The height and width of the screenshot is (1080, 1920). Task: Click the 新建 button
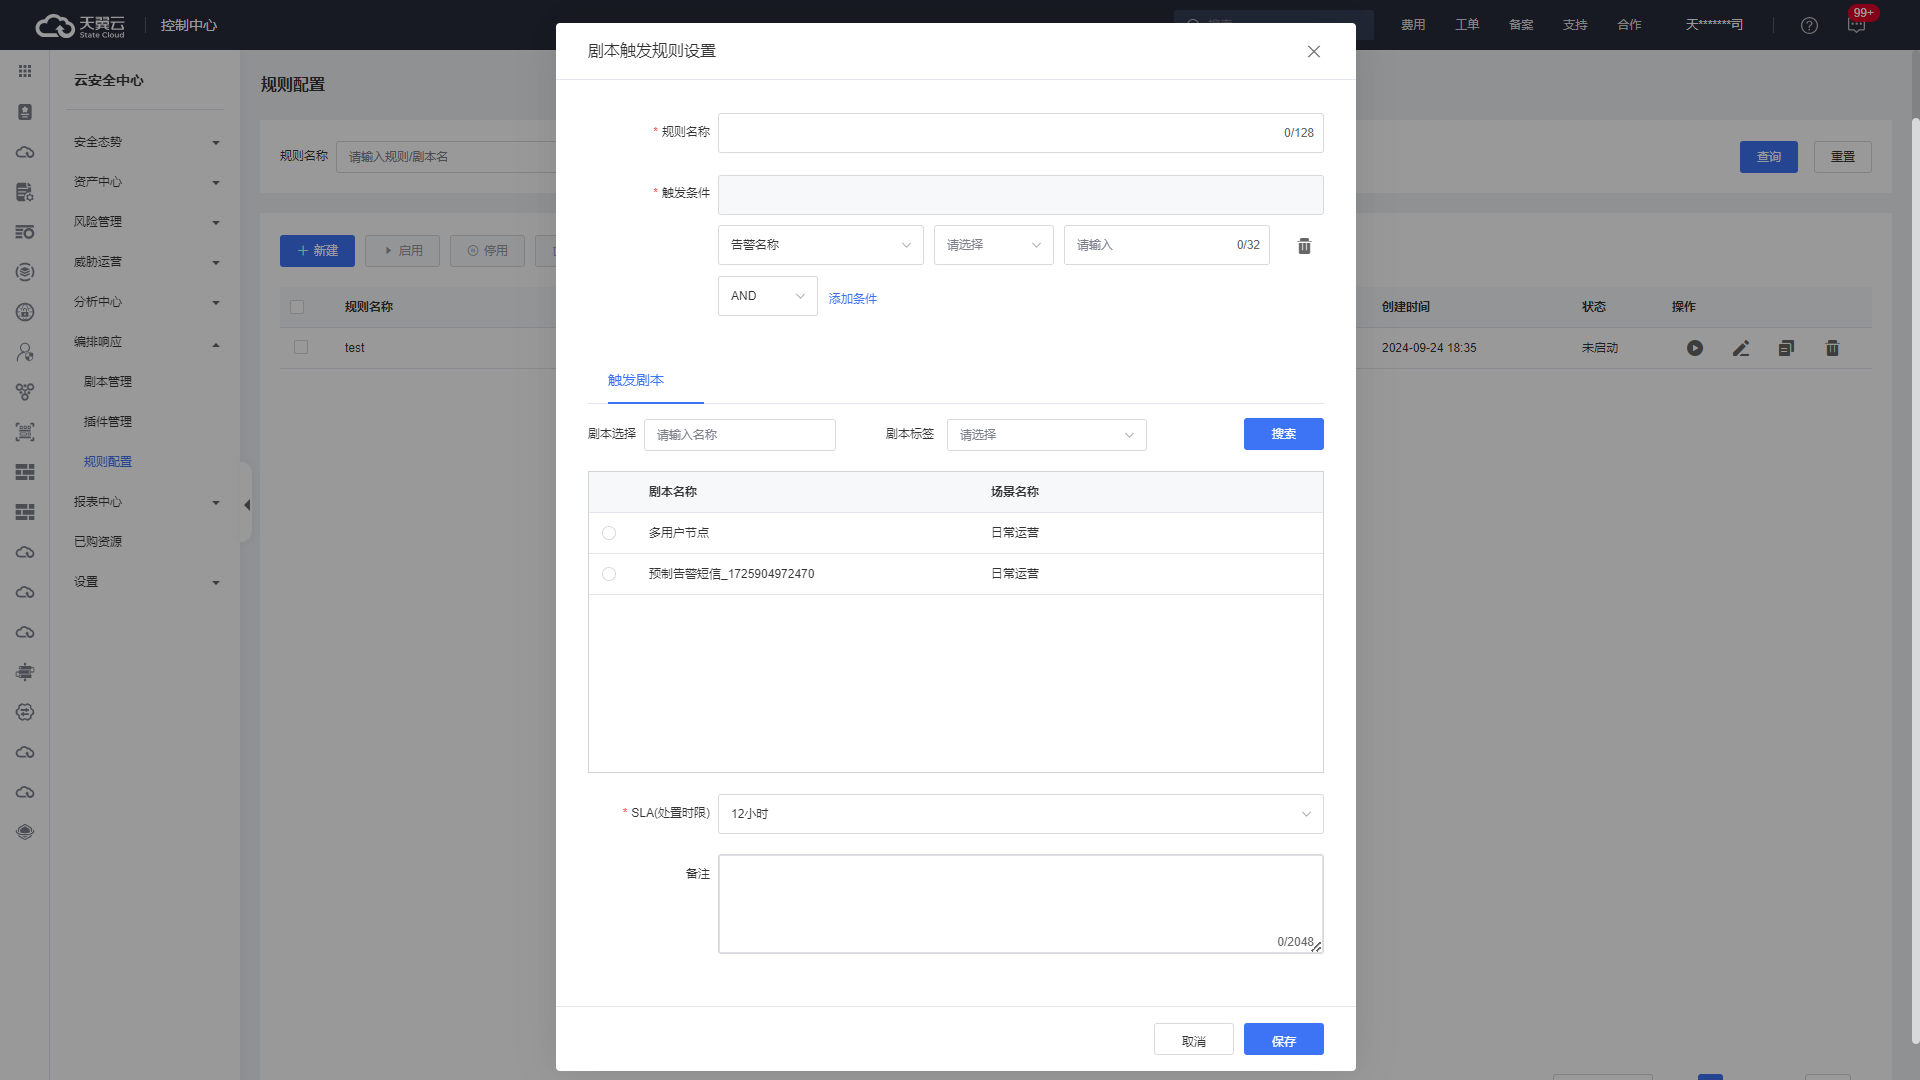point(318,251)
